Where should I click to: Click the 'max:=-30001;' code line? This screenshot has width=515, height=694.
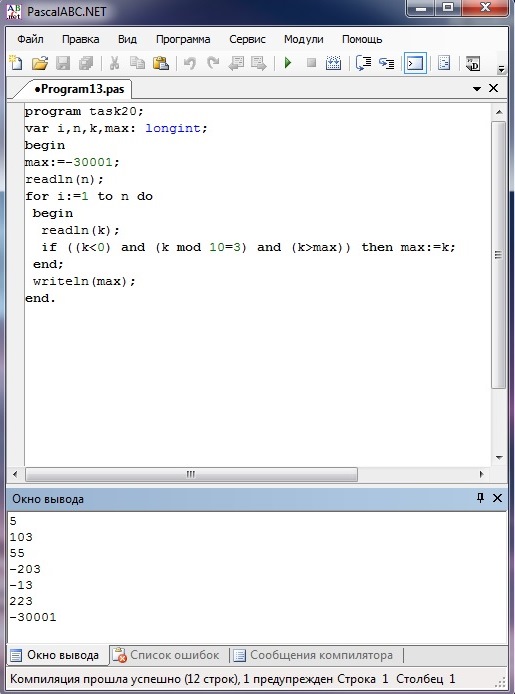72,162
